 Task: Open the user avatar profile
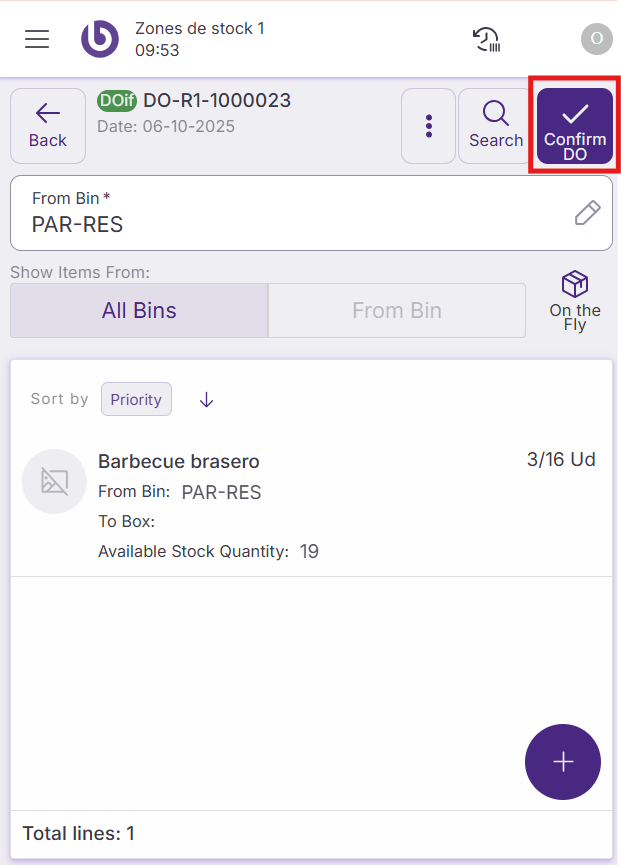click(596, 39)
